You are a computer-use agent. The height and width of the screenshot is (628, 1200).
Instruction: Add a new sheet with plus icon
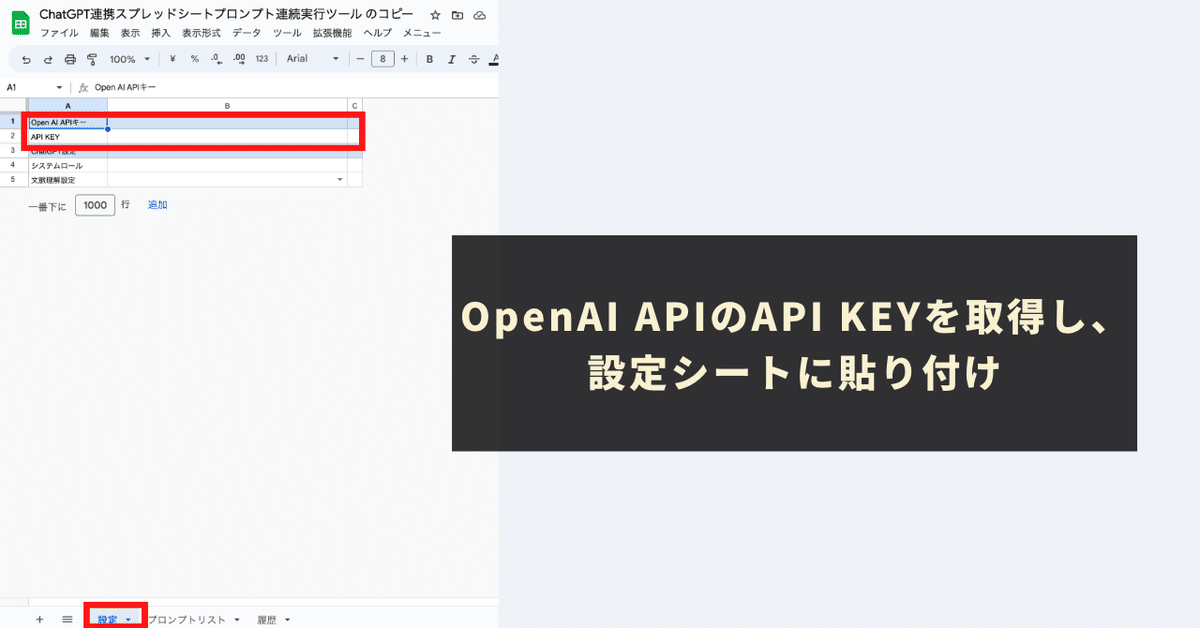coord(39,619)
